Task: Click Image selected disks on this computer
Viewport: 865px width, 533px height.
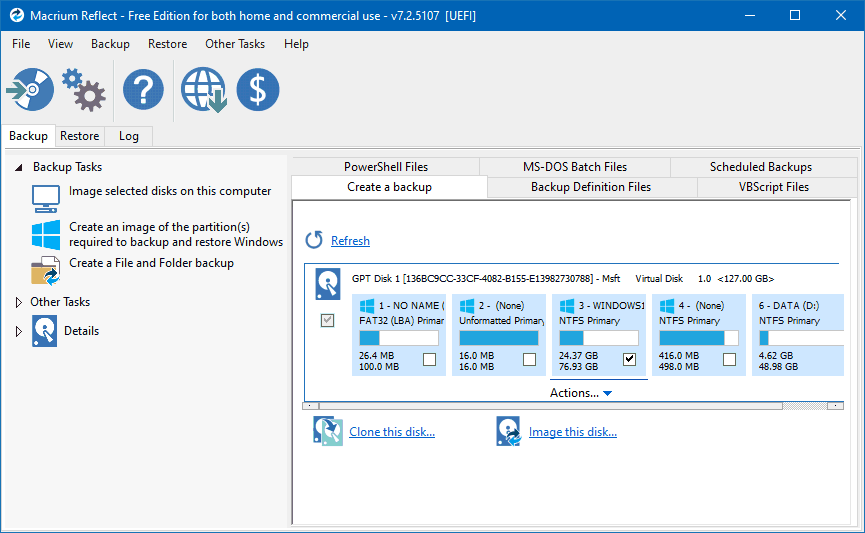Action: click(170, 191)
